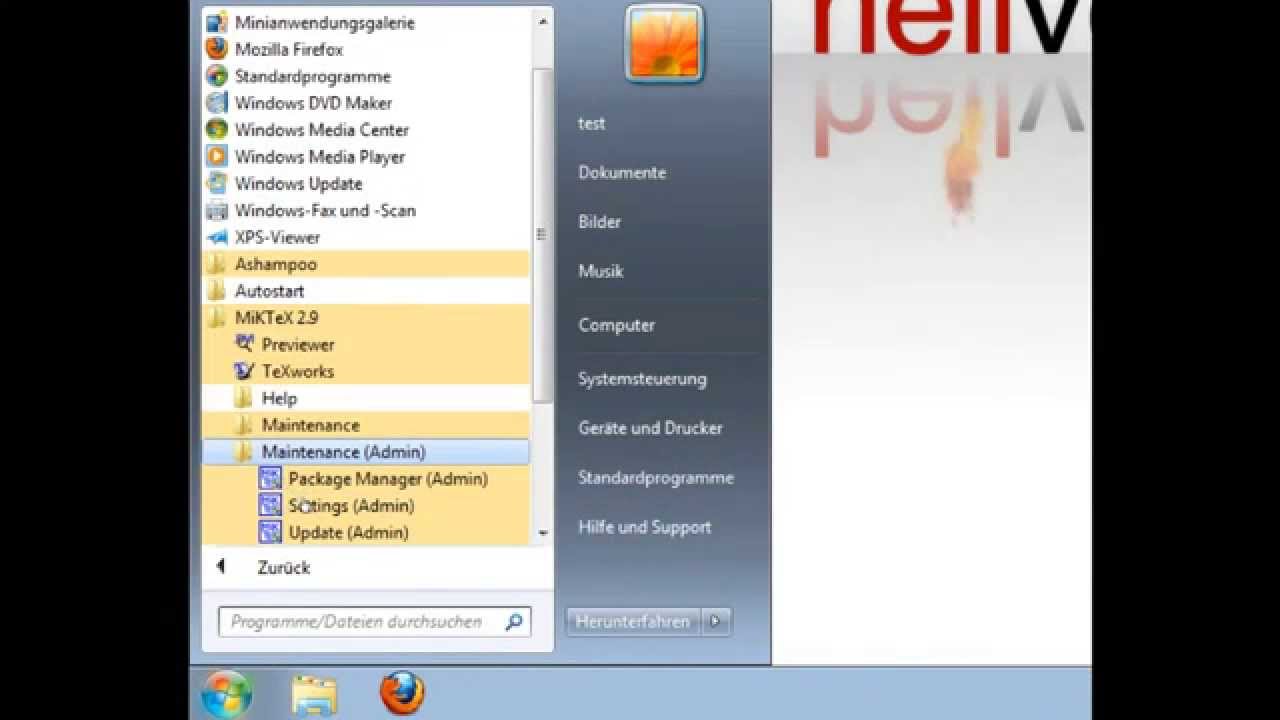Open Settings (Admin) icon
Viewport: 1280px width, 720px height.
coord(270,506)
